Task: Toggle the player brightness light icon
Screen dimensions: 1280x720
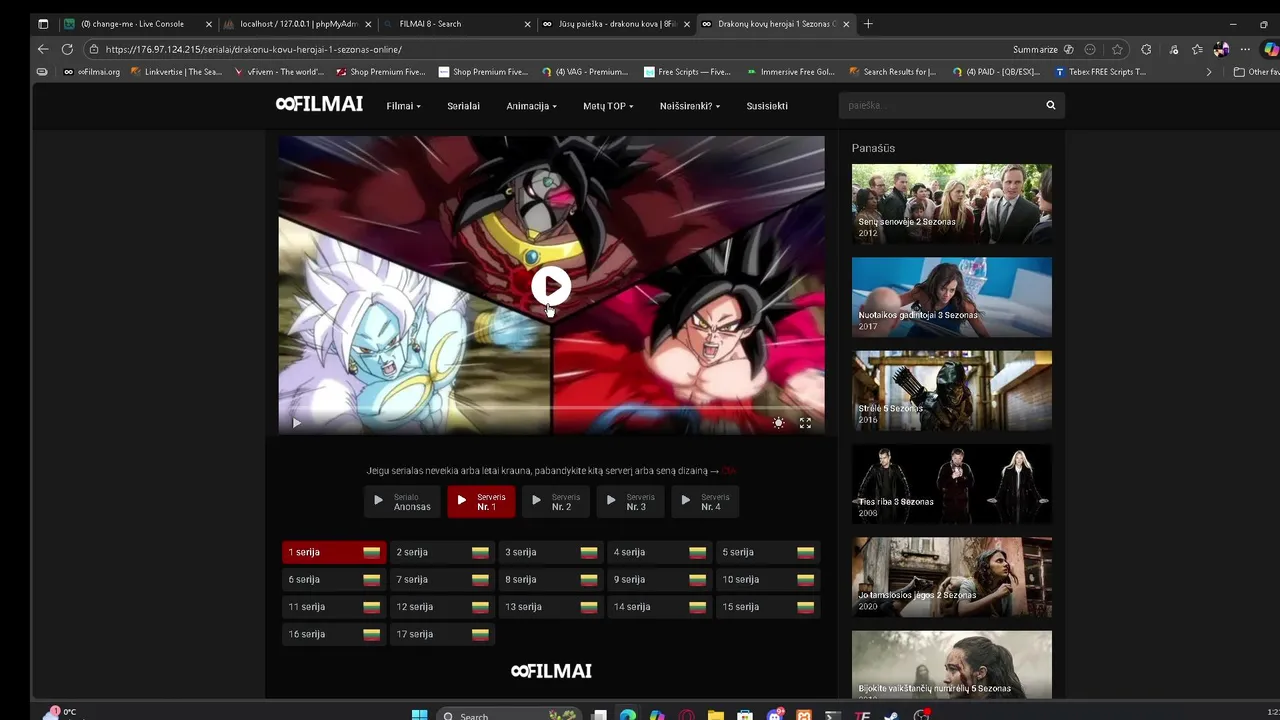Action: [x=778, y=423]
